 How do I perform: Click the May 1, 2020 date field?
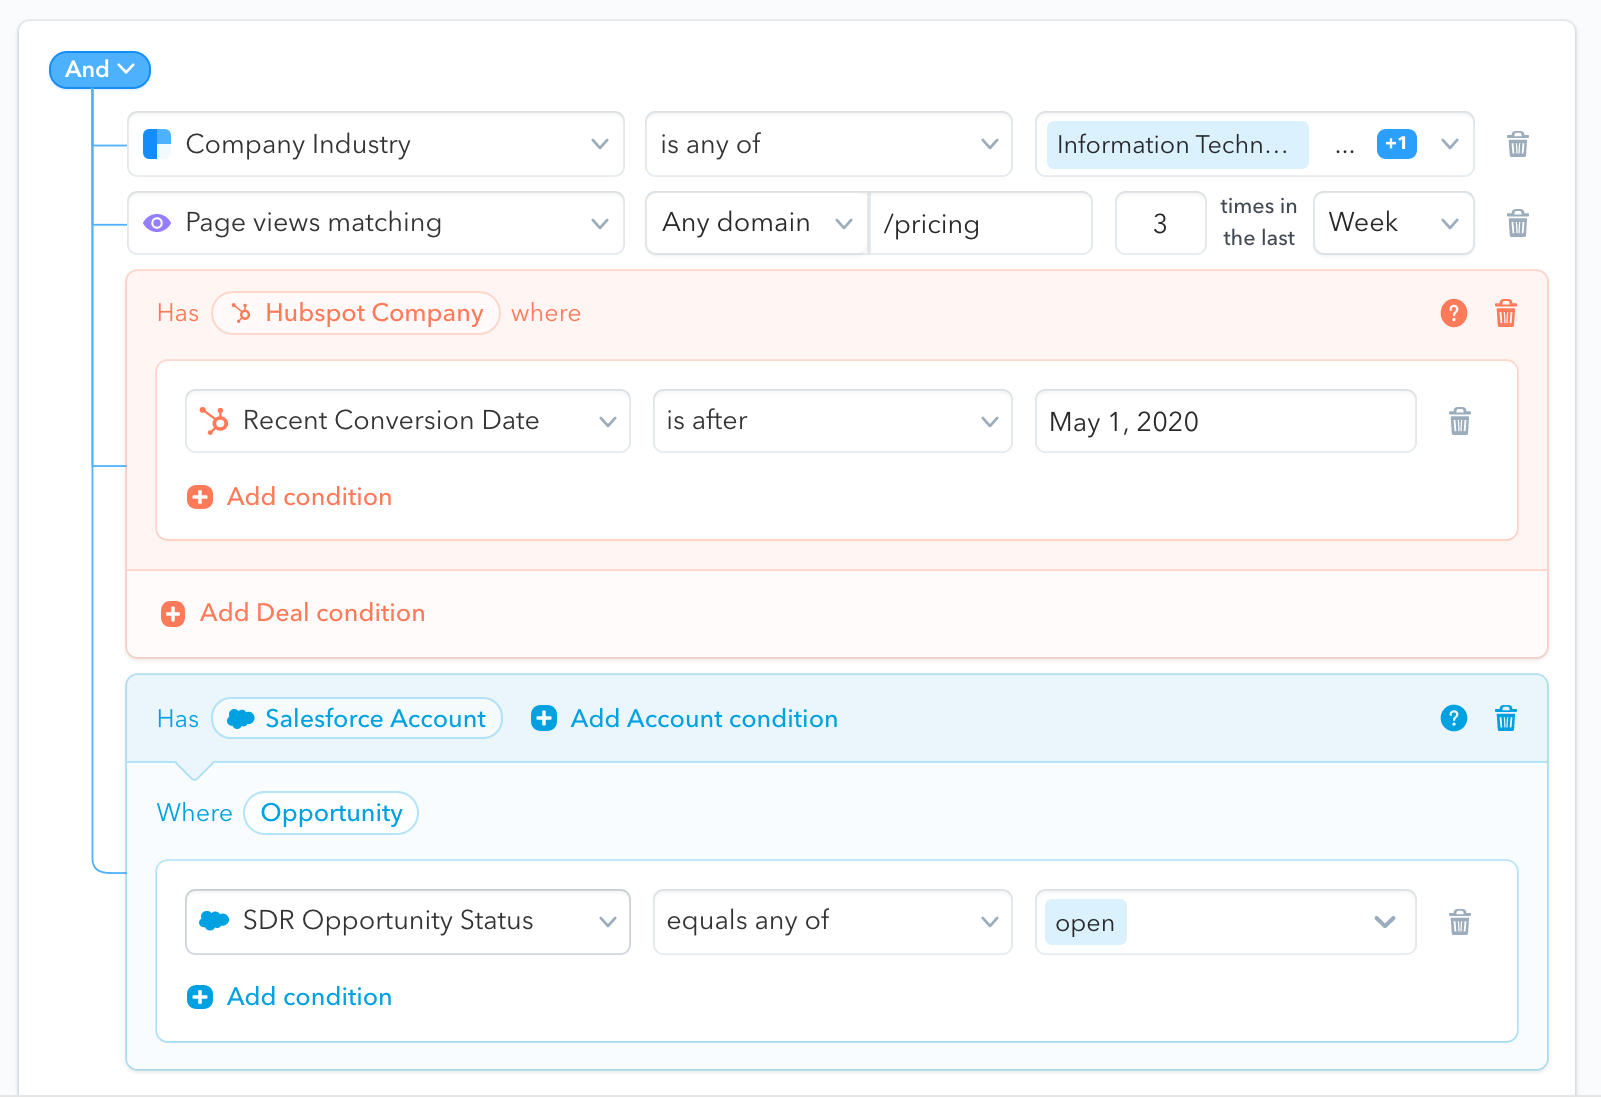[x=1225, y=421]
